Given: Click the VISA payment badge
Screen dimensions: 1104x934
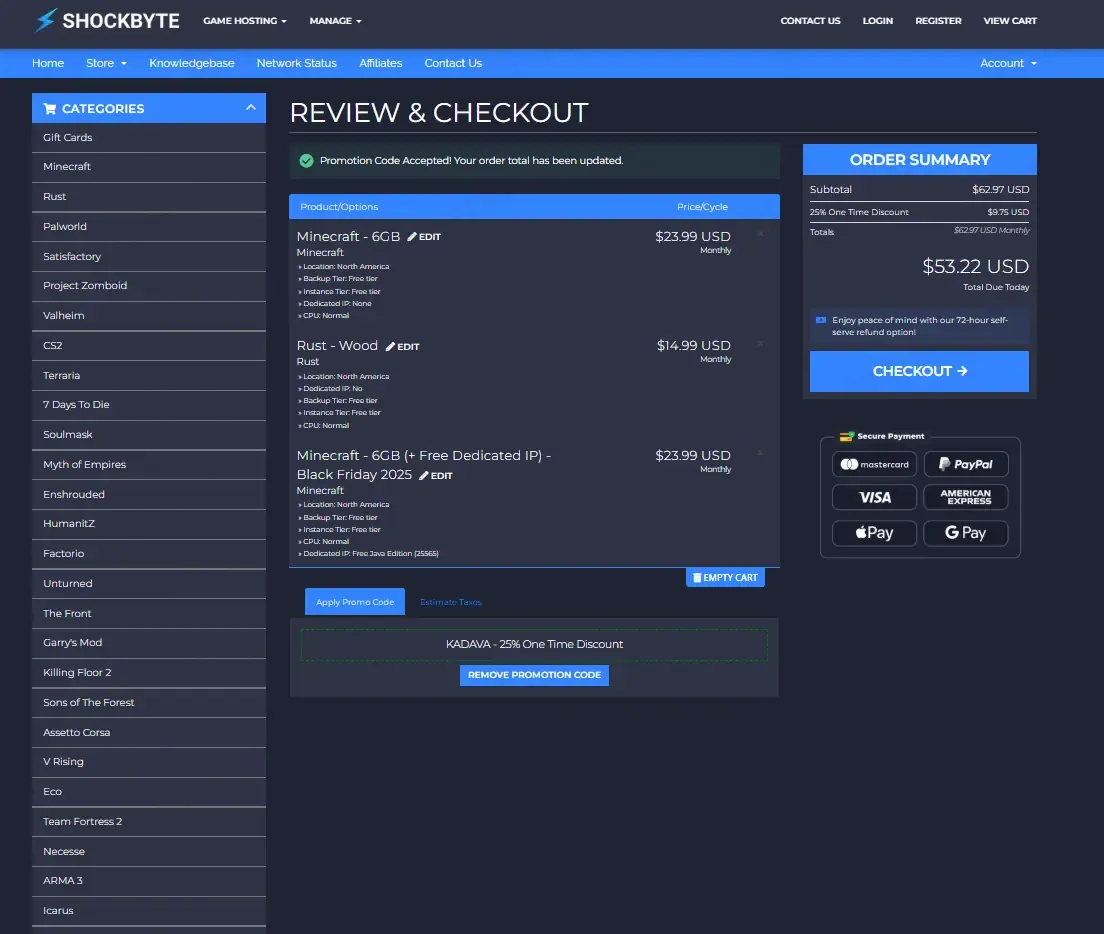Looking at the screenshot, I should [874, 498].
